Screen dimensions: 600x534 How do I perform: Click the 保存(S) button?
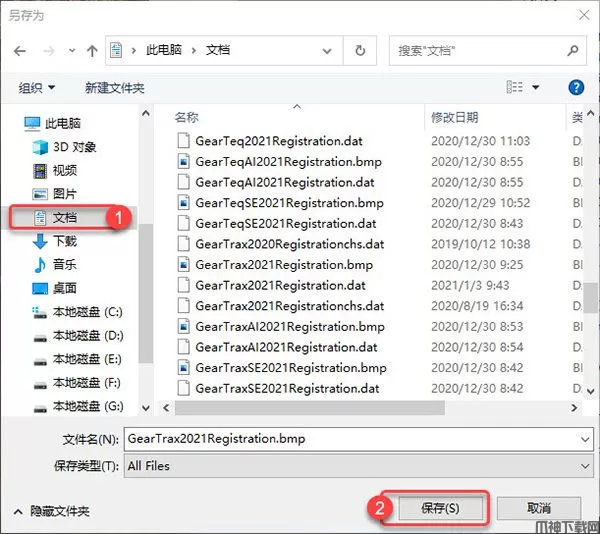440,508
